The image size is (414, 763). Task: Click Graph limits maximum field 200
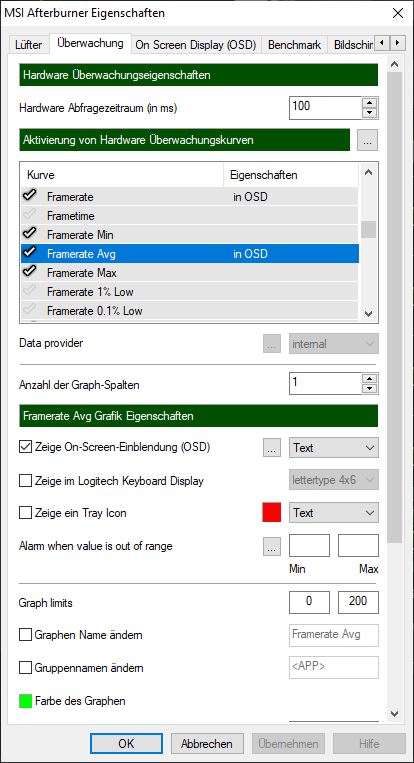358,602
